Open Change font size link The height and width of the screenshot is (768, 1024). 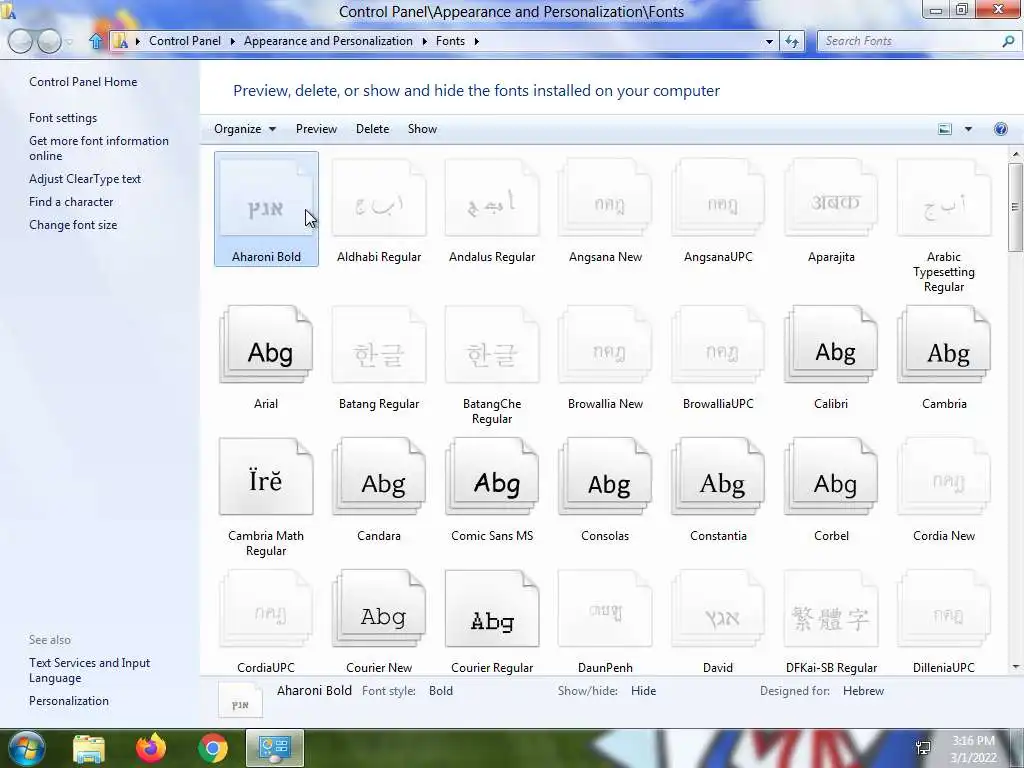(73, 225)
